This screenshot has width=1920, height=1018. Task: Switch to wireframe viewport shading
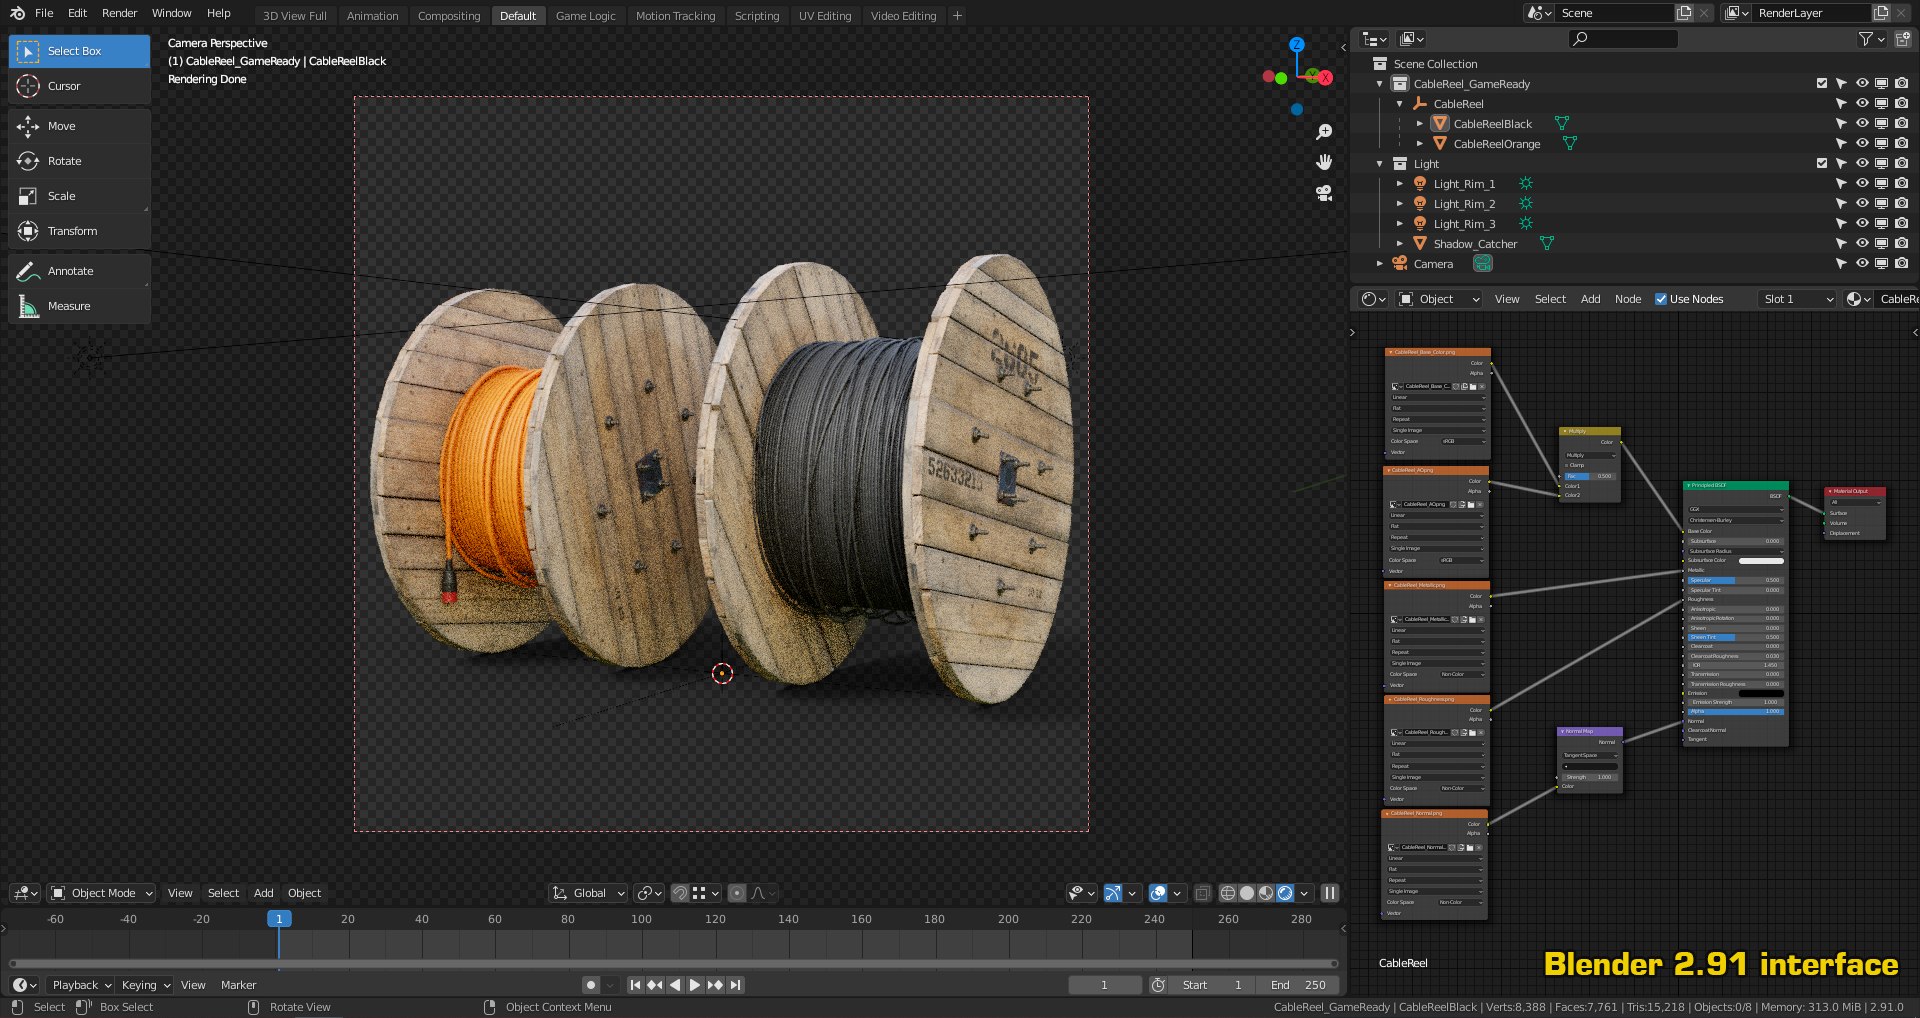(1228, 893)
